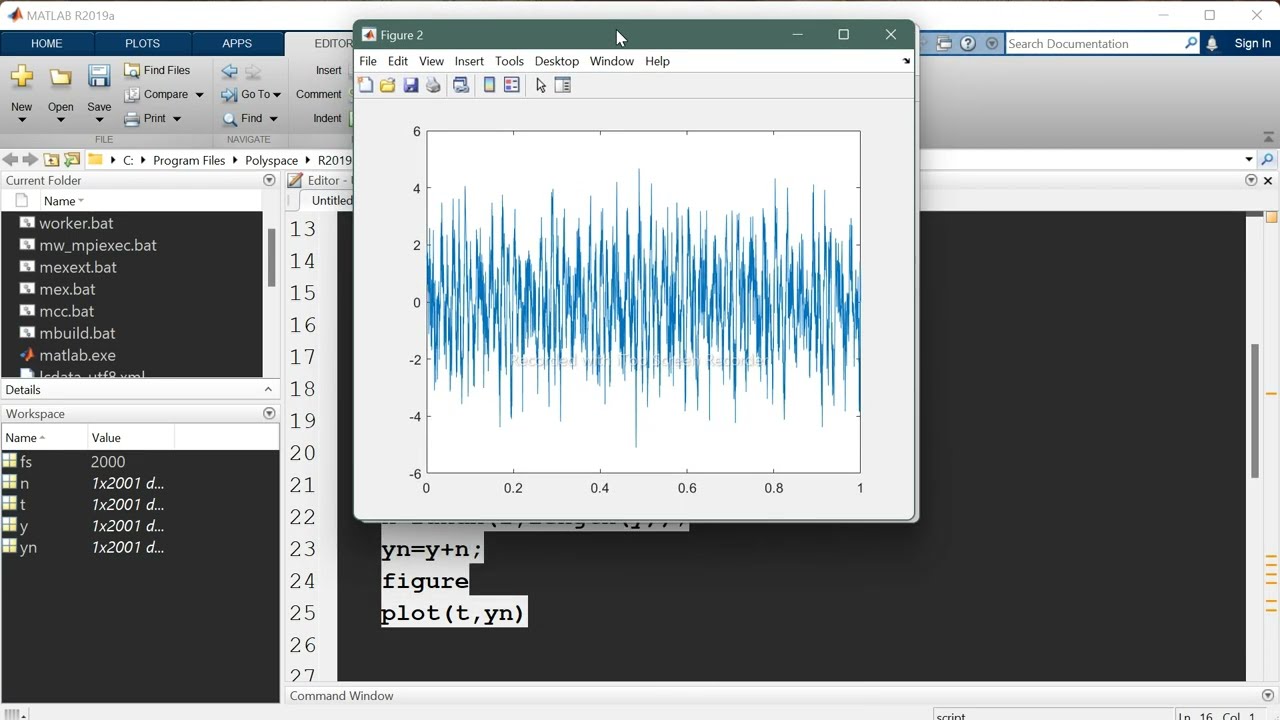Open address bar path dropdown arrow

point(1248,160)
